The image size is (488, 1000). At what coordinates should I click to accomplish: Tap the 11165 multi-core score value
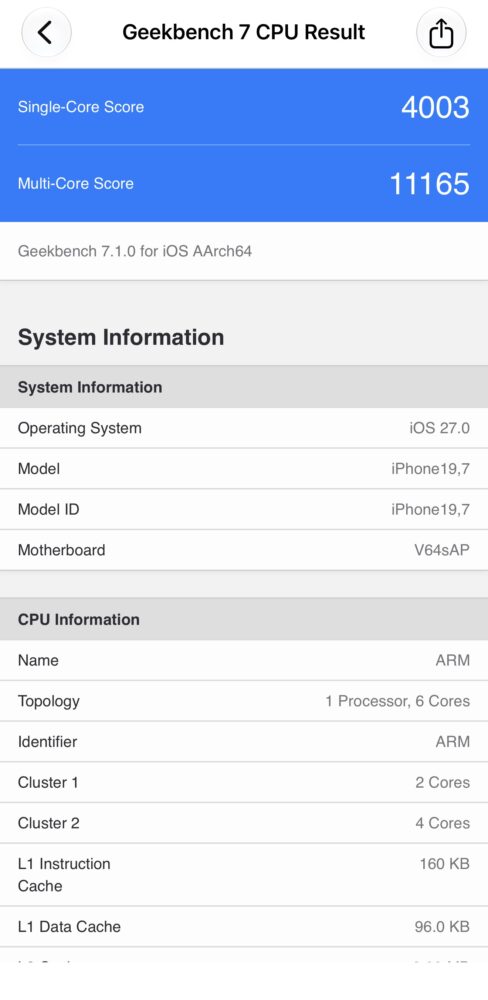click(x=429, y=184)
